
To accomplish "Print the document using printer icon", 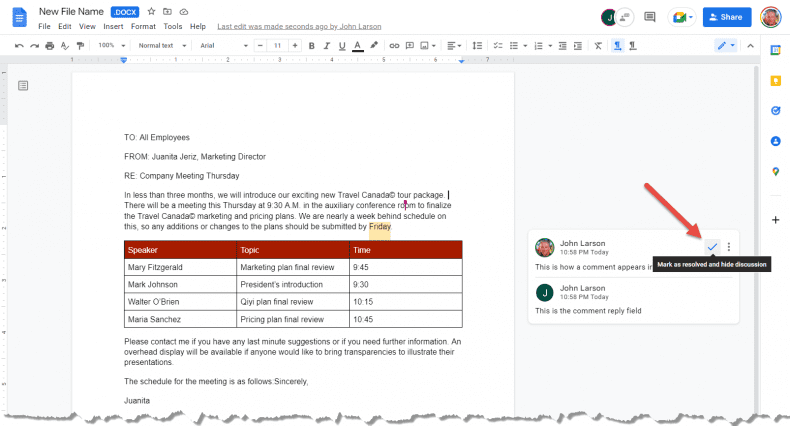I will click(49, 45).
